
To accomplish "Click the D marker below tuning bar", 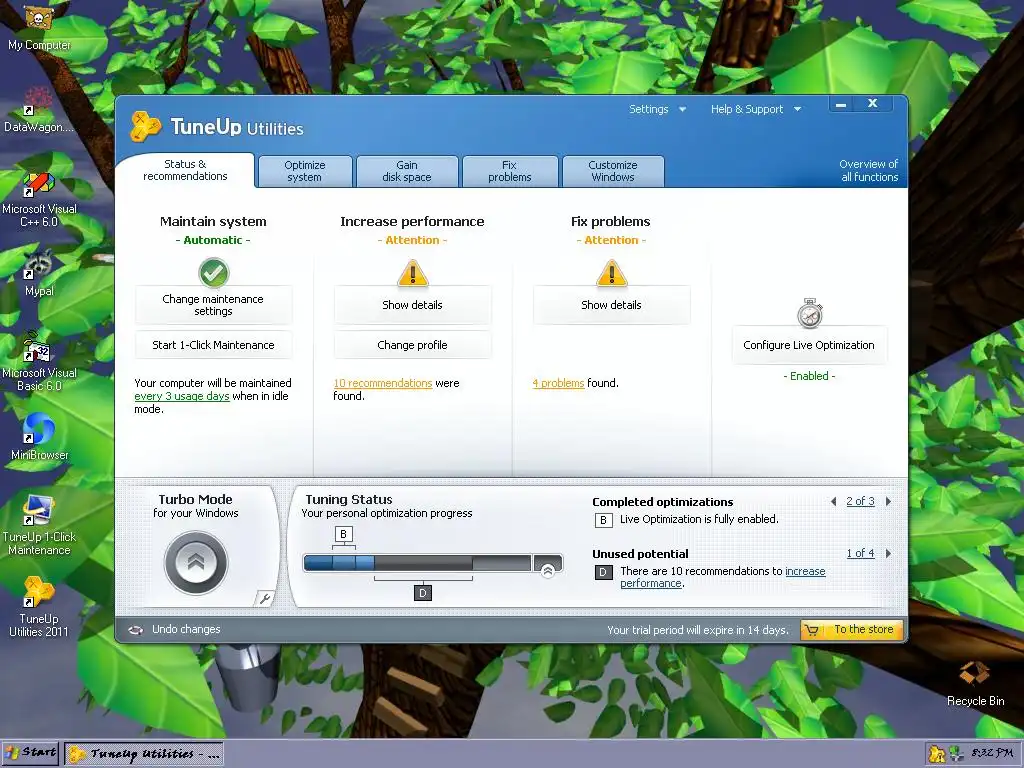I will [x=423, y=593].
